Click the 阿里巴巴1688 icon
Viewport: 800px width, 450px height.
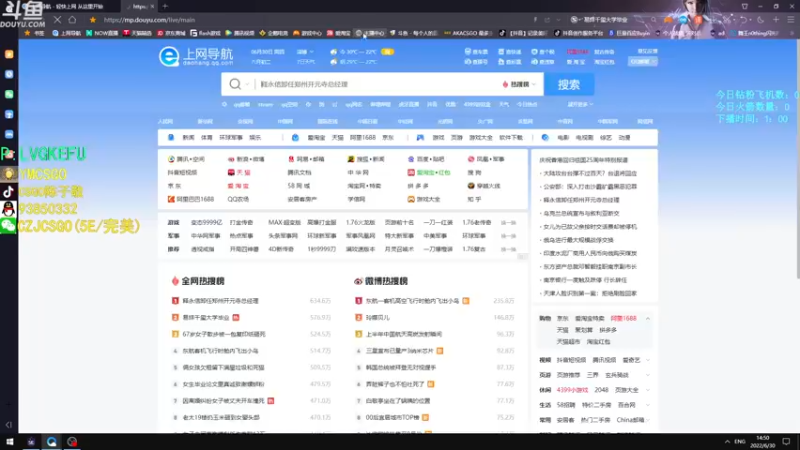(171, 199)
